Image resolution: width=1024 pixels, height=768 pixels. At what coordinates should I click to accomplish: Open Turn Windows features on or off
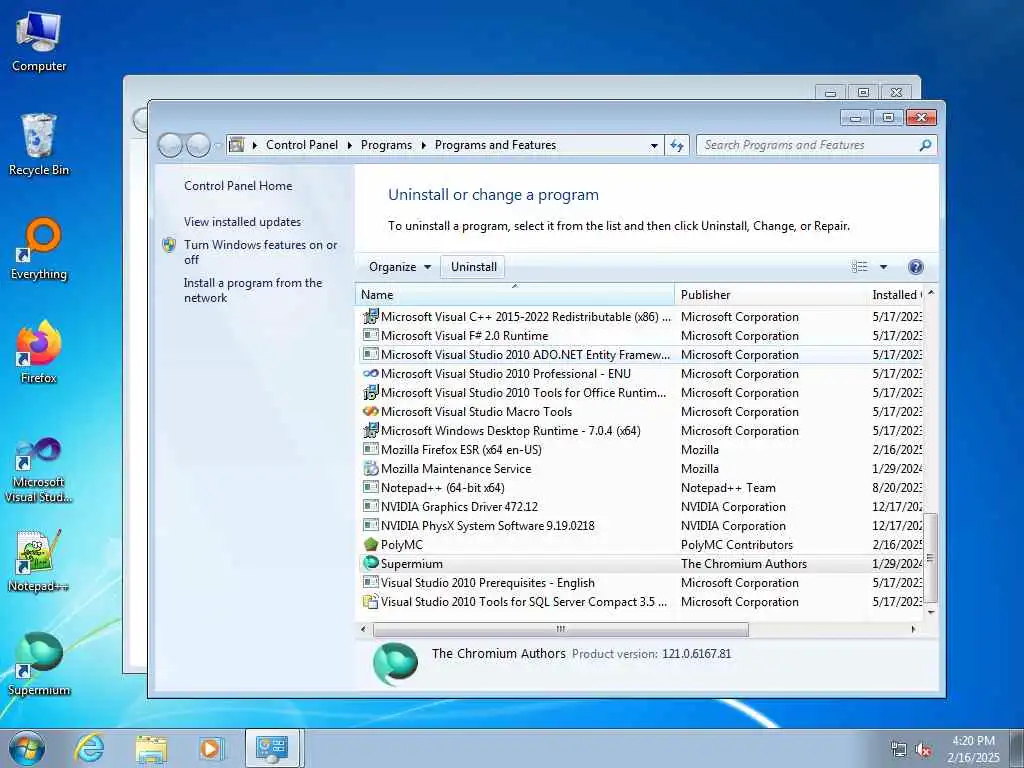[x=260, y=252]
